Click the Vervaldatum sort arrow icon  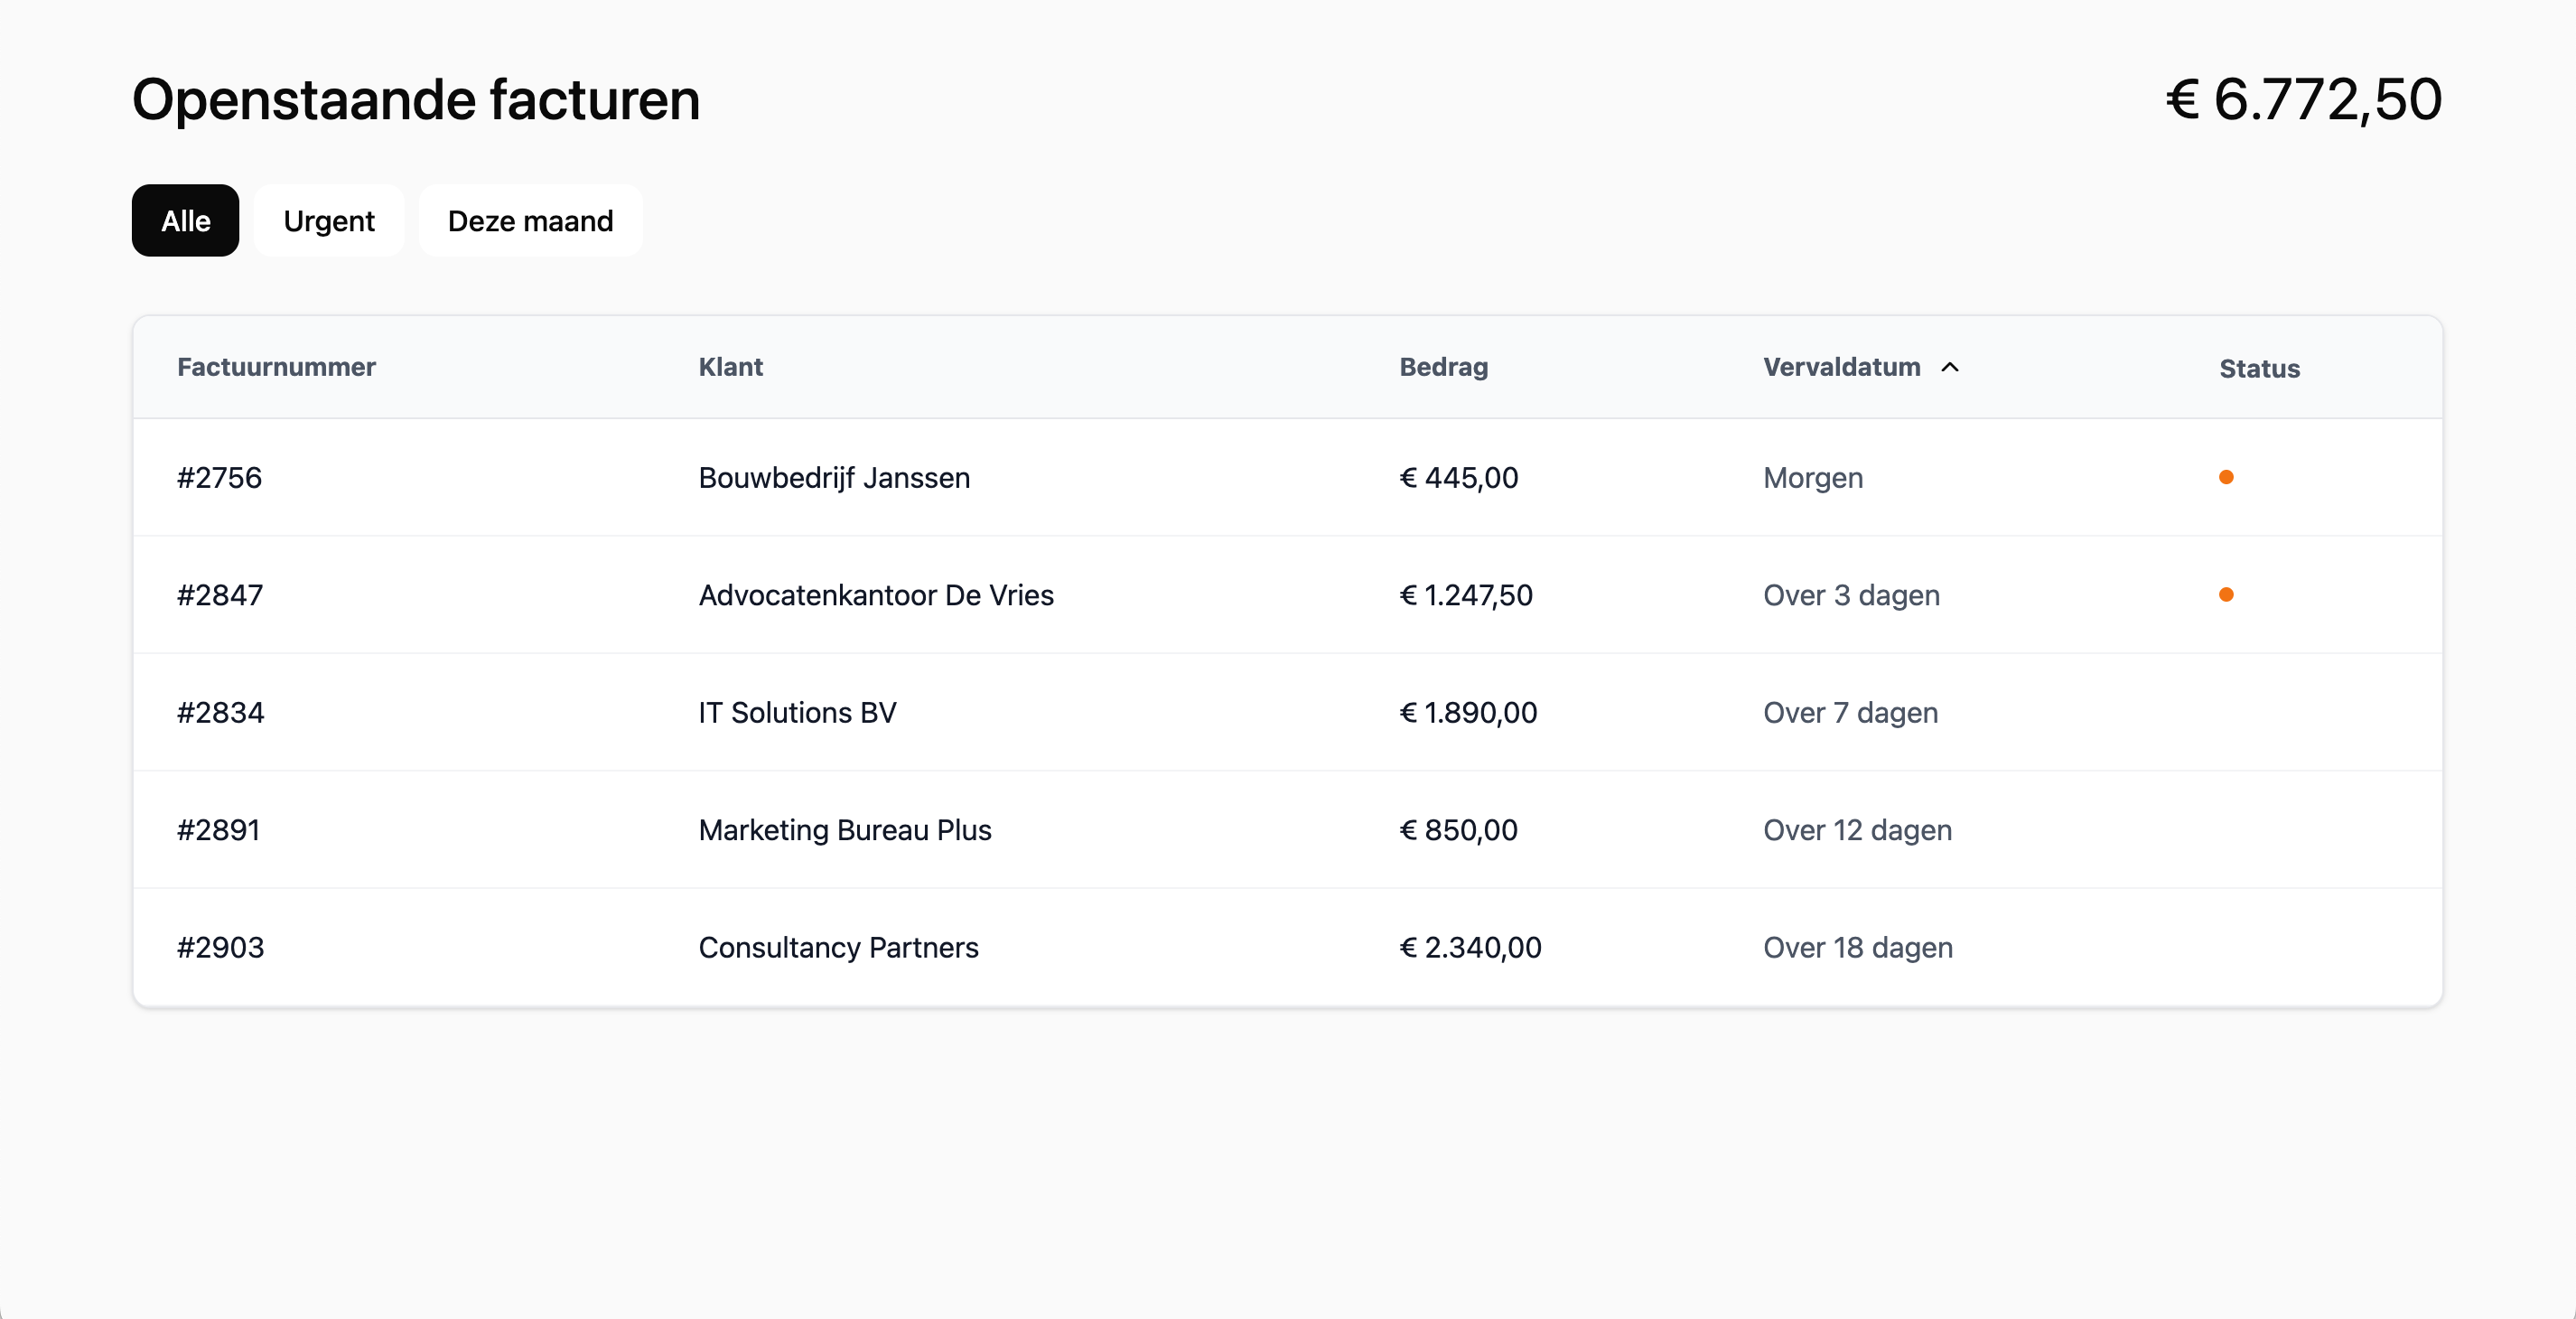point(1949,367)
